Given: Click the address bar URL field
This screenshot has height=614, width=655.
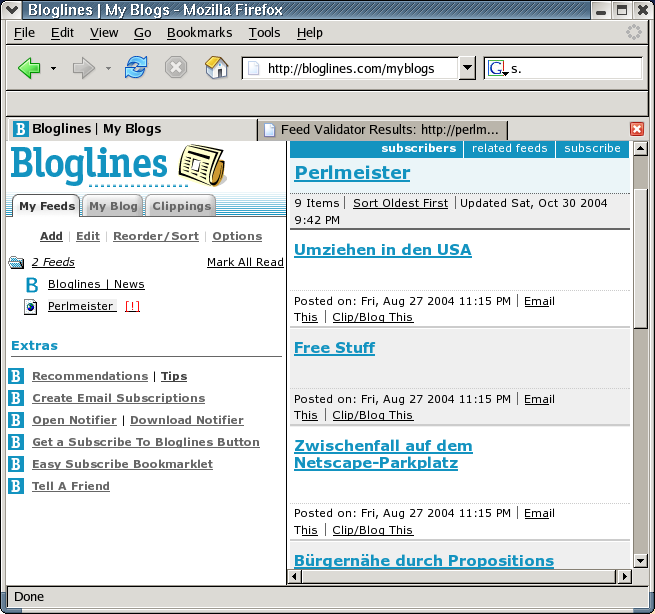Looking at the screenshot, I should [351, 68].
